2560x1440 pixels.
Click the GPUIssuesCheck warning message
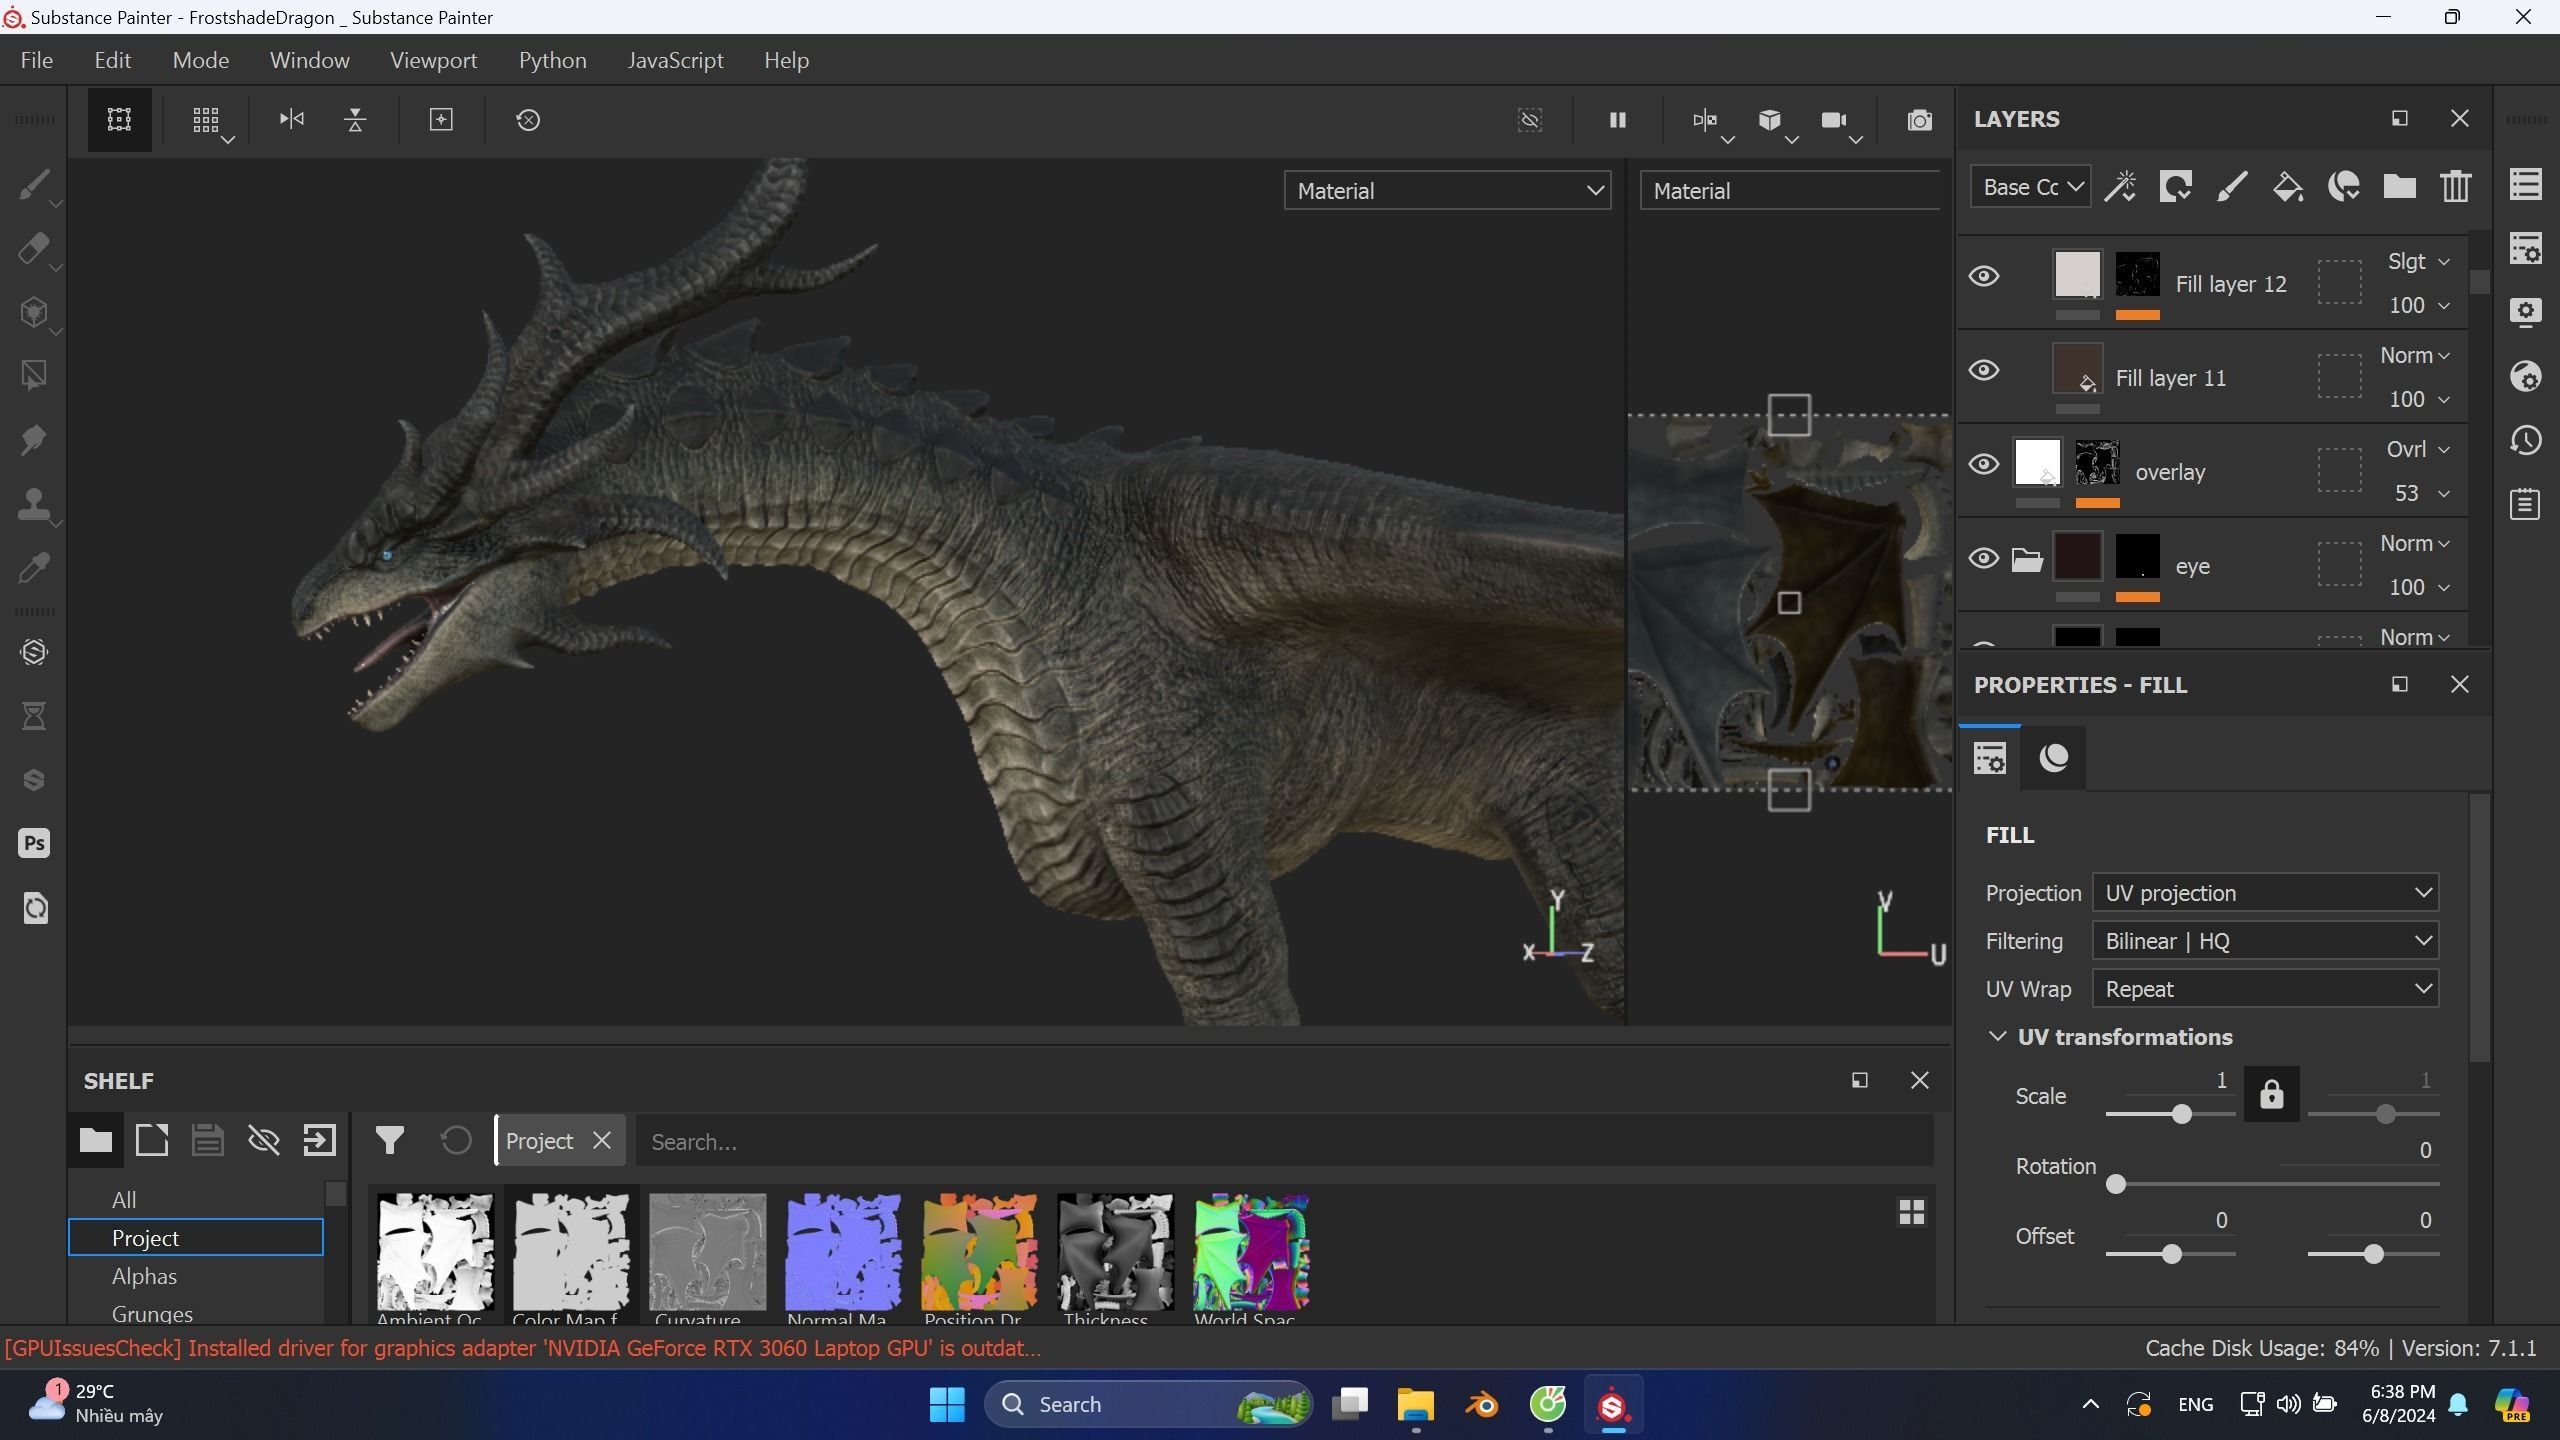coord(522,1348)
